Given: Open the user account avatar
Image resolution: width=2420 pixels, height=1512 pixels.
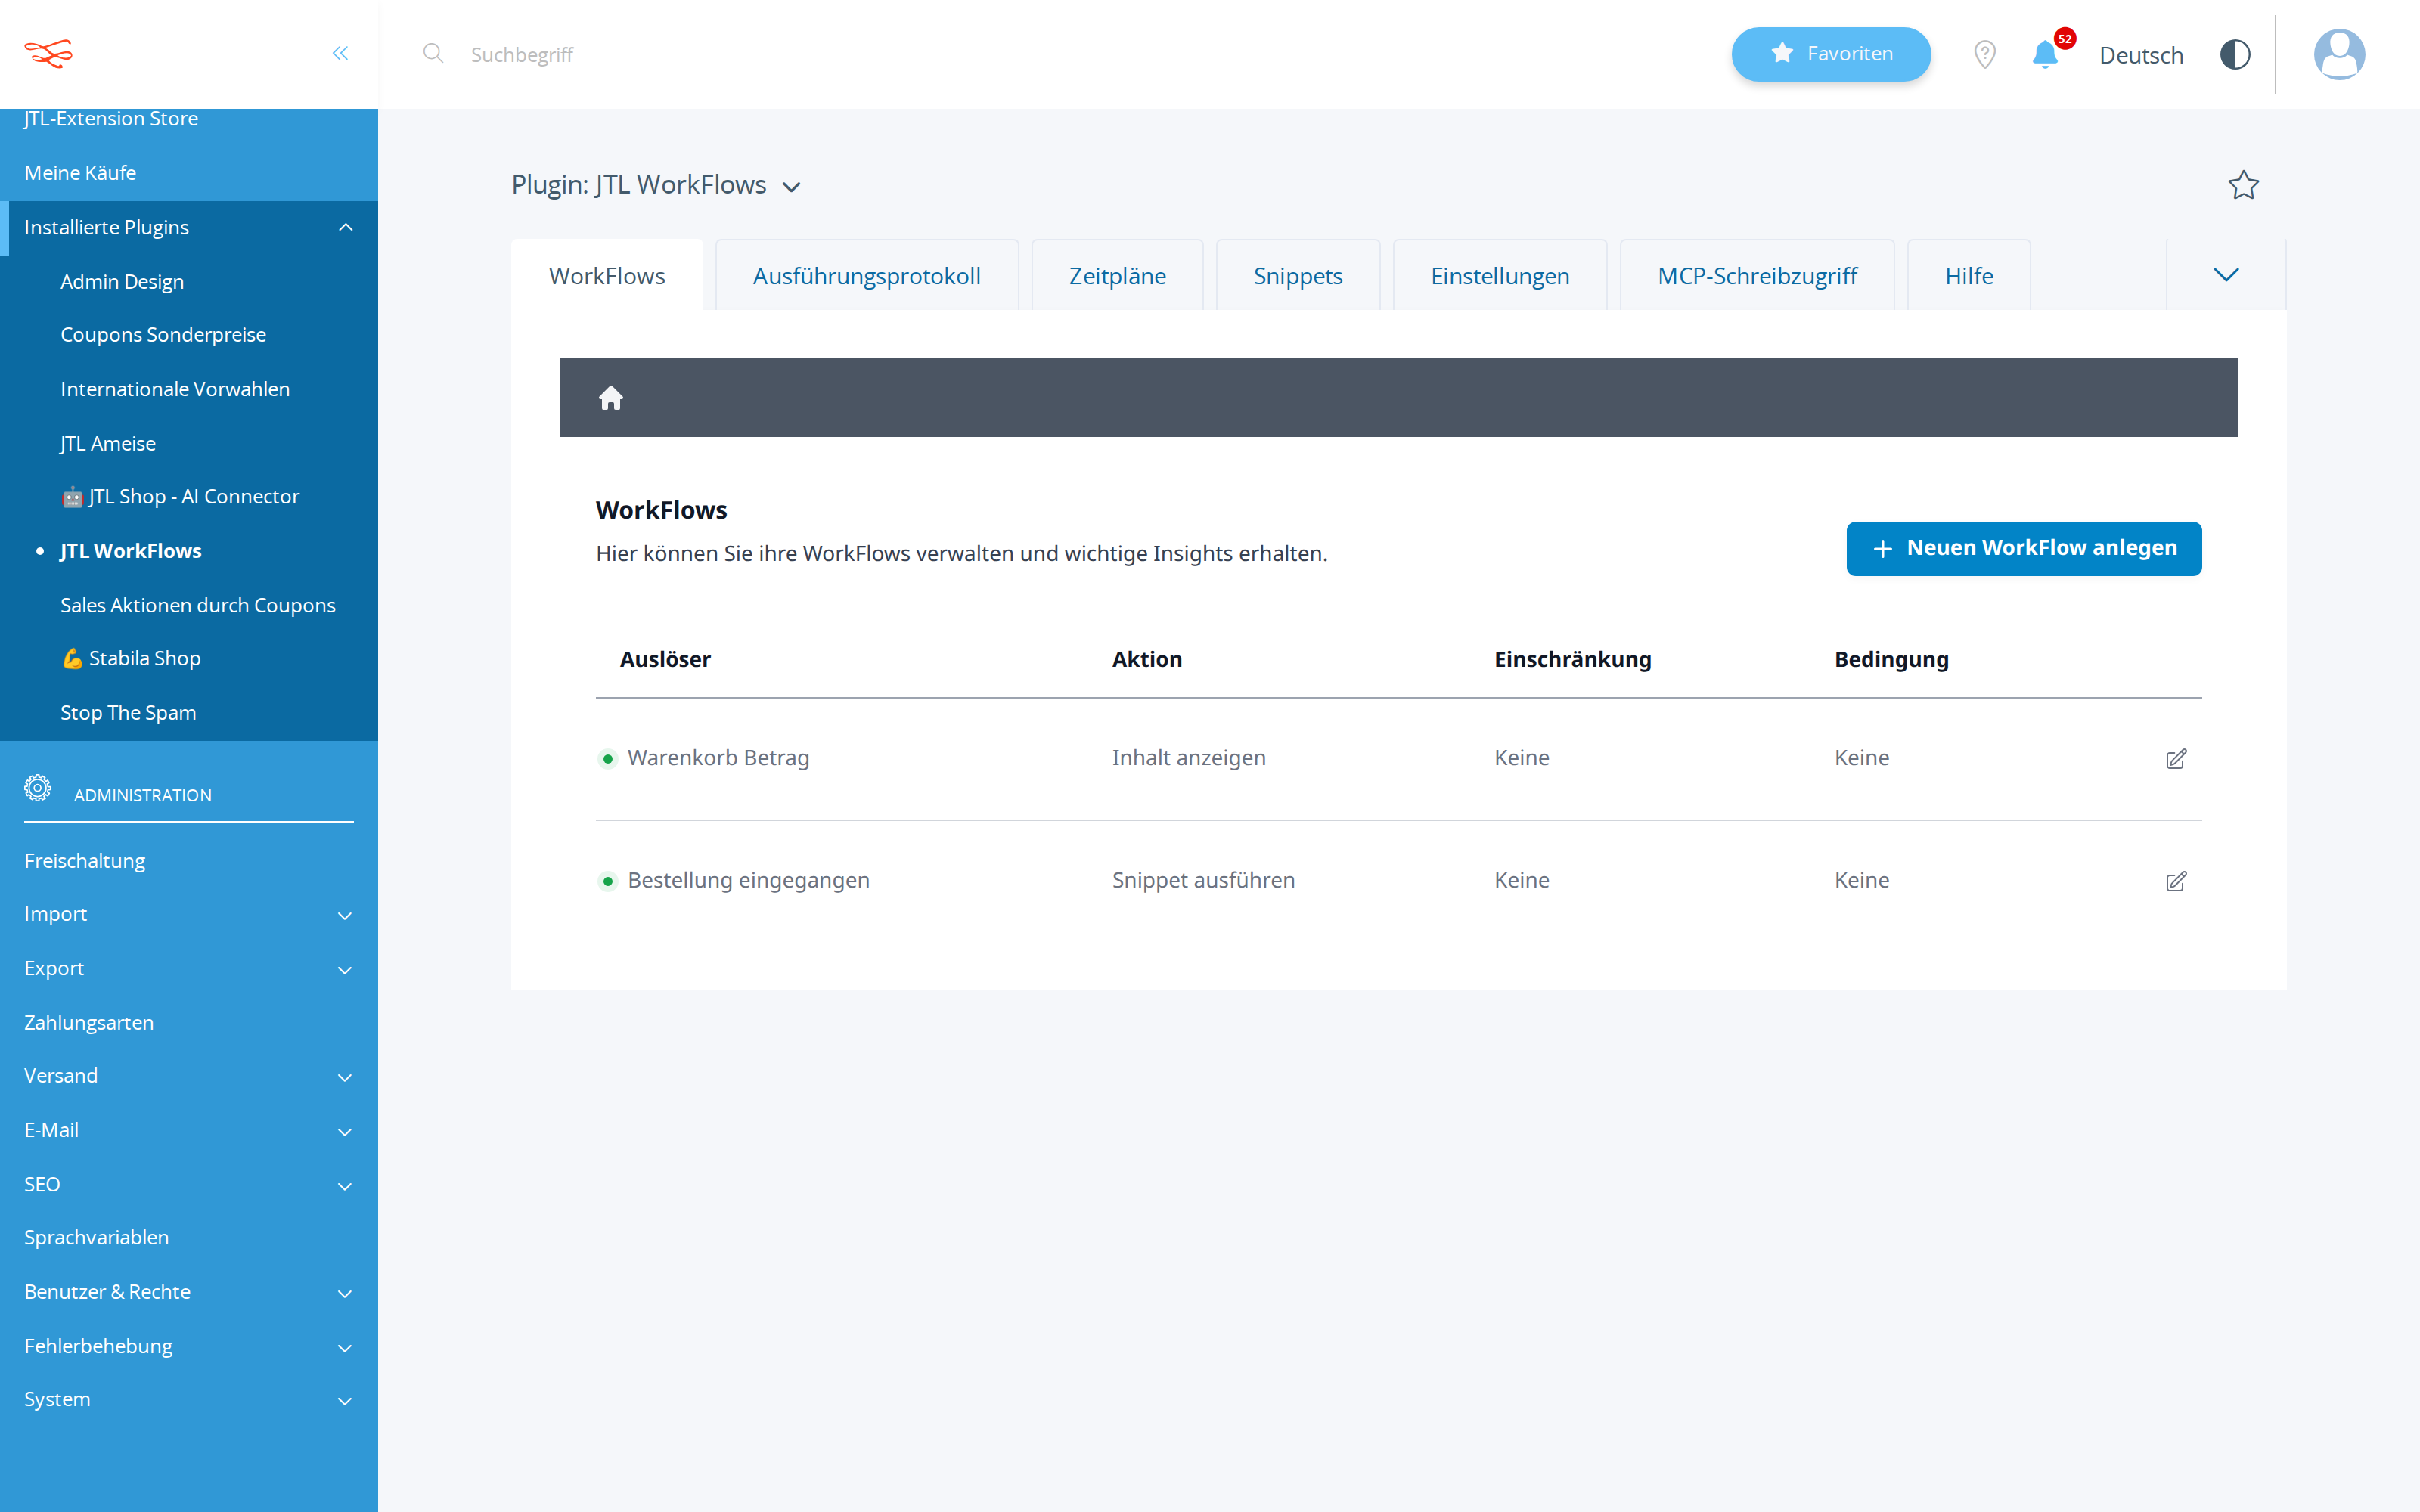Looking at the screenshot, I should point(2339,54).
